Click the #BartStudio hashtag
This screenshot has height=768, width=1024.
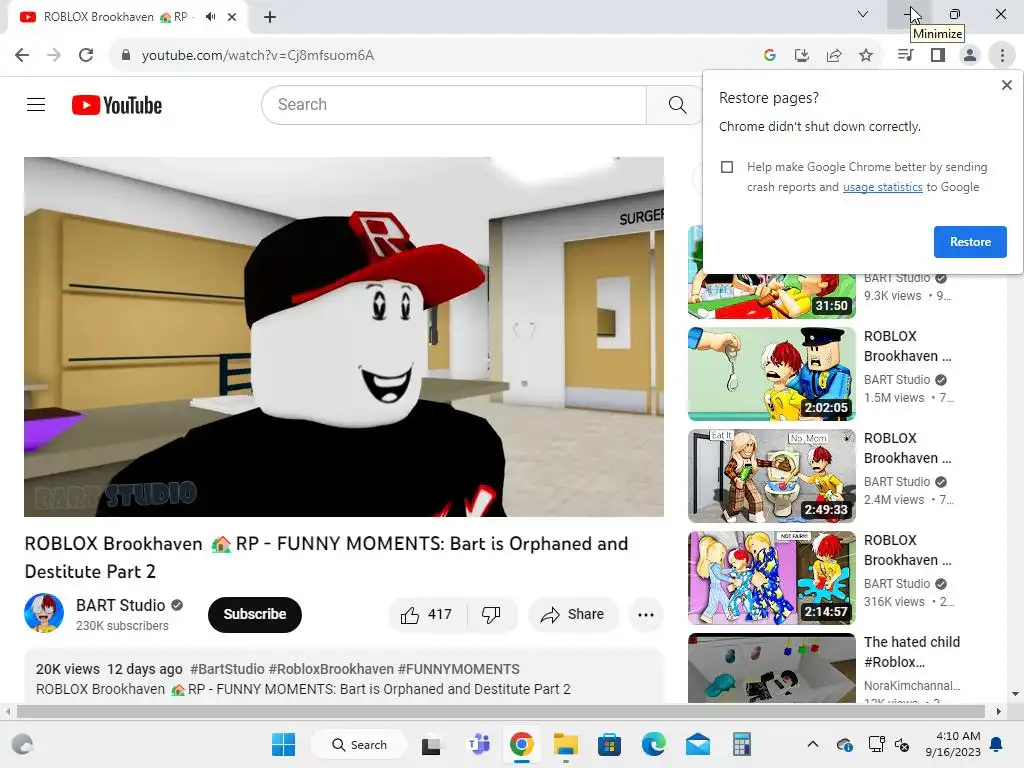point(227,669)
